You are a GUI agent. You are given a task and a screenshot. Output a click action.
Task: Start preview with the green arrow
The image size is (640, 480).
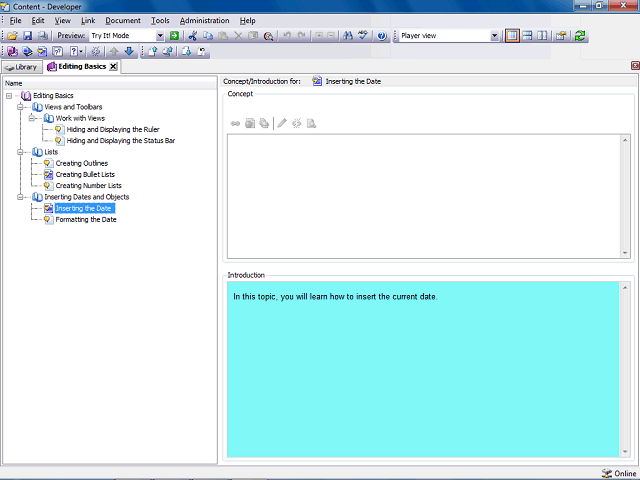(174, 36)
